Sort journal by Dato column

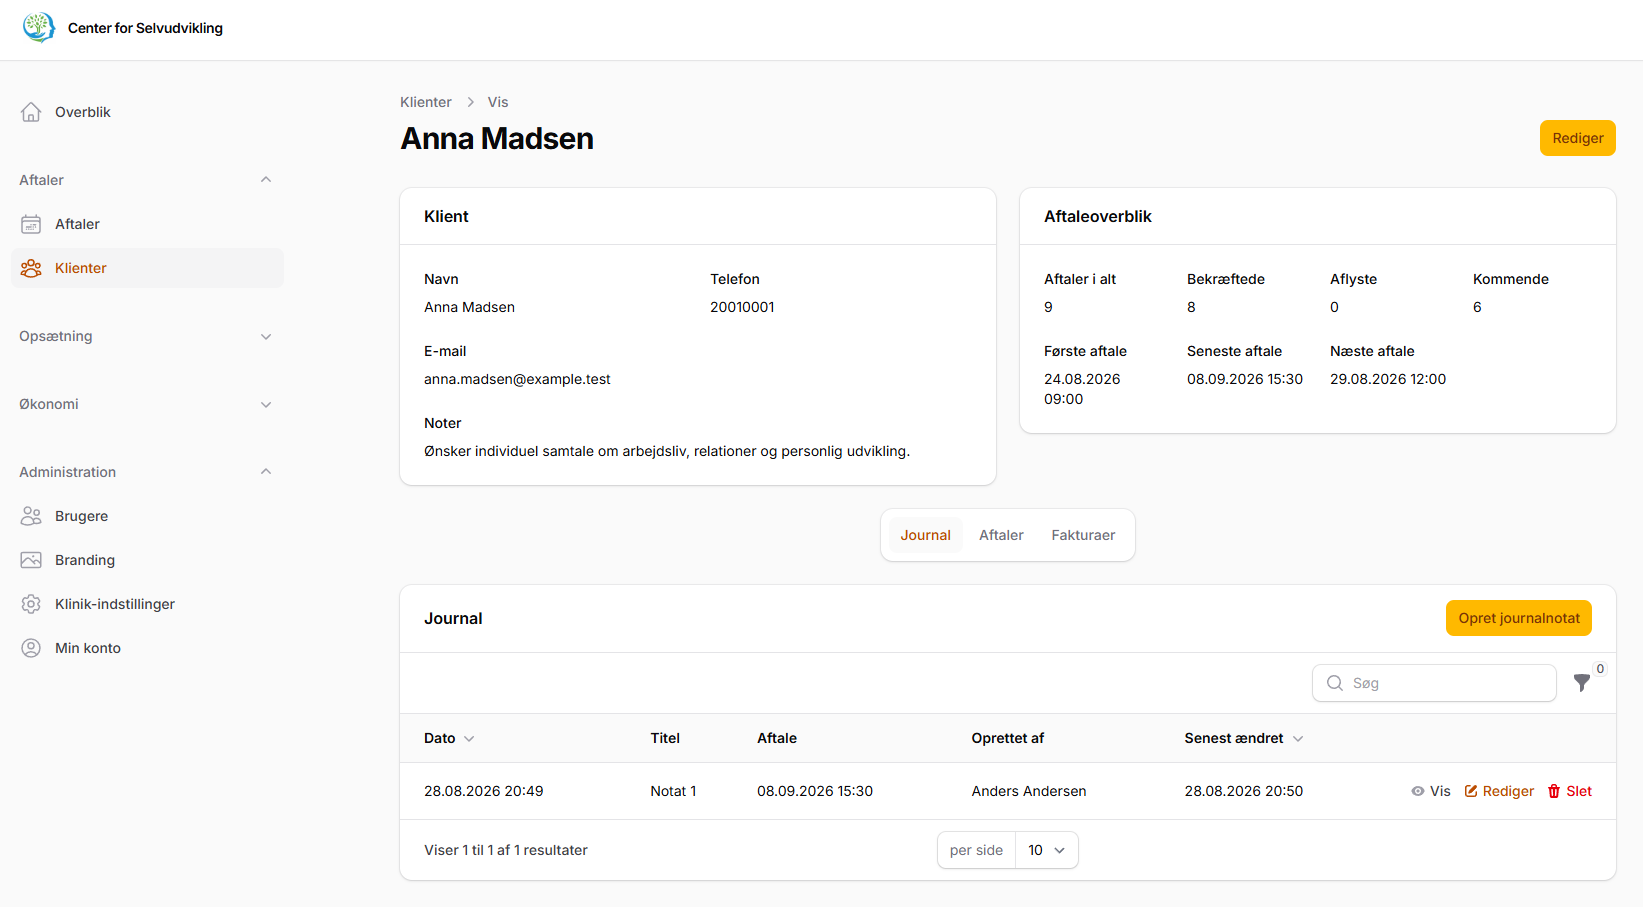pyautogui.click(x=449, y=738)
